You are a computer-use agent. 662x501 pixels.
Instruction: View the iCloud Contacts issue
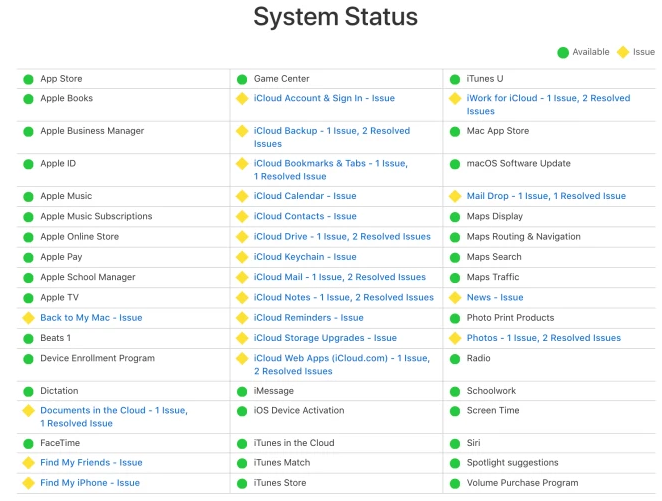tap(305, 217)
